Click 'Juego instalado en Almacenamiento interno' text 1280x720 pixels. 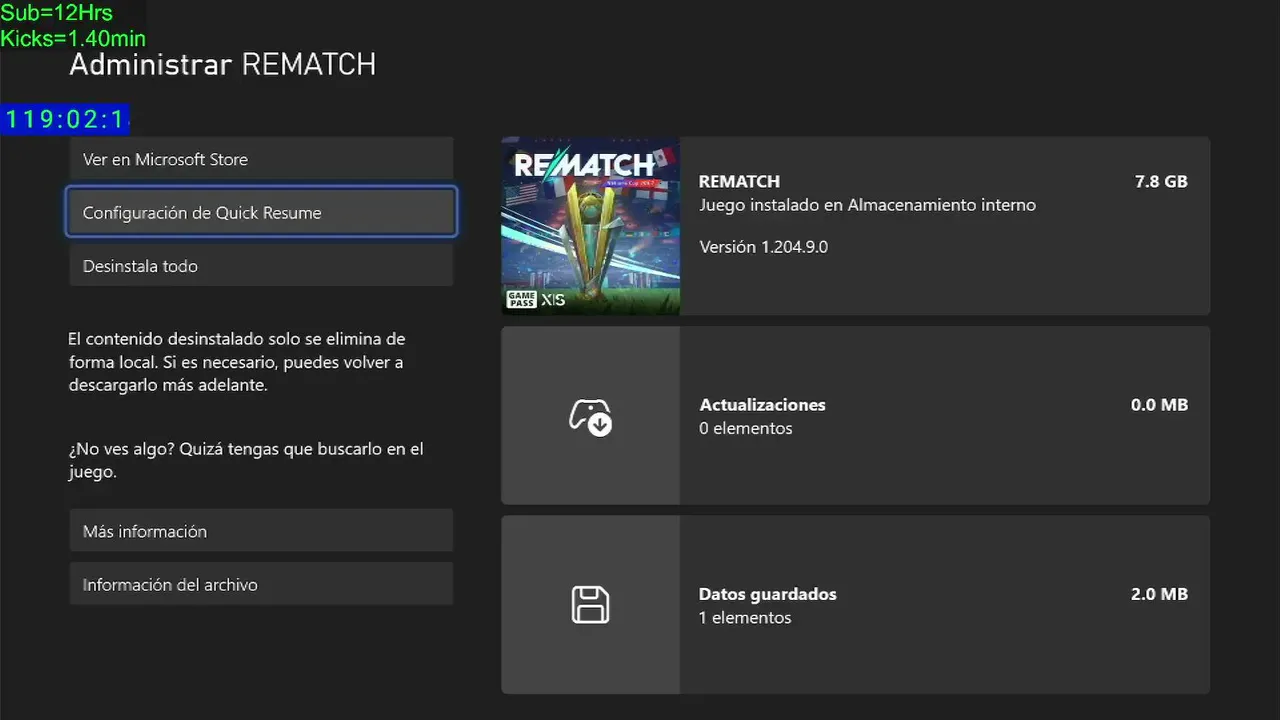[x=867, y=205]
